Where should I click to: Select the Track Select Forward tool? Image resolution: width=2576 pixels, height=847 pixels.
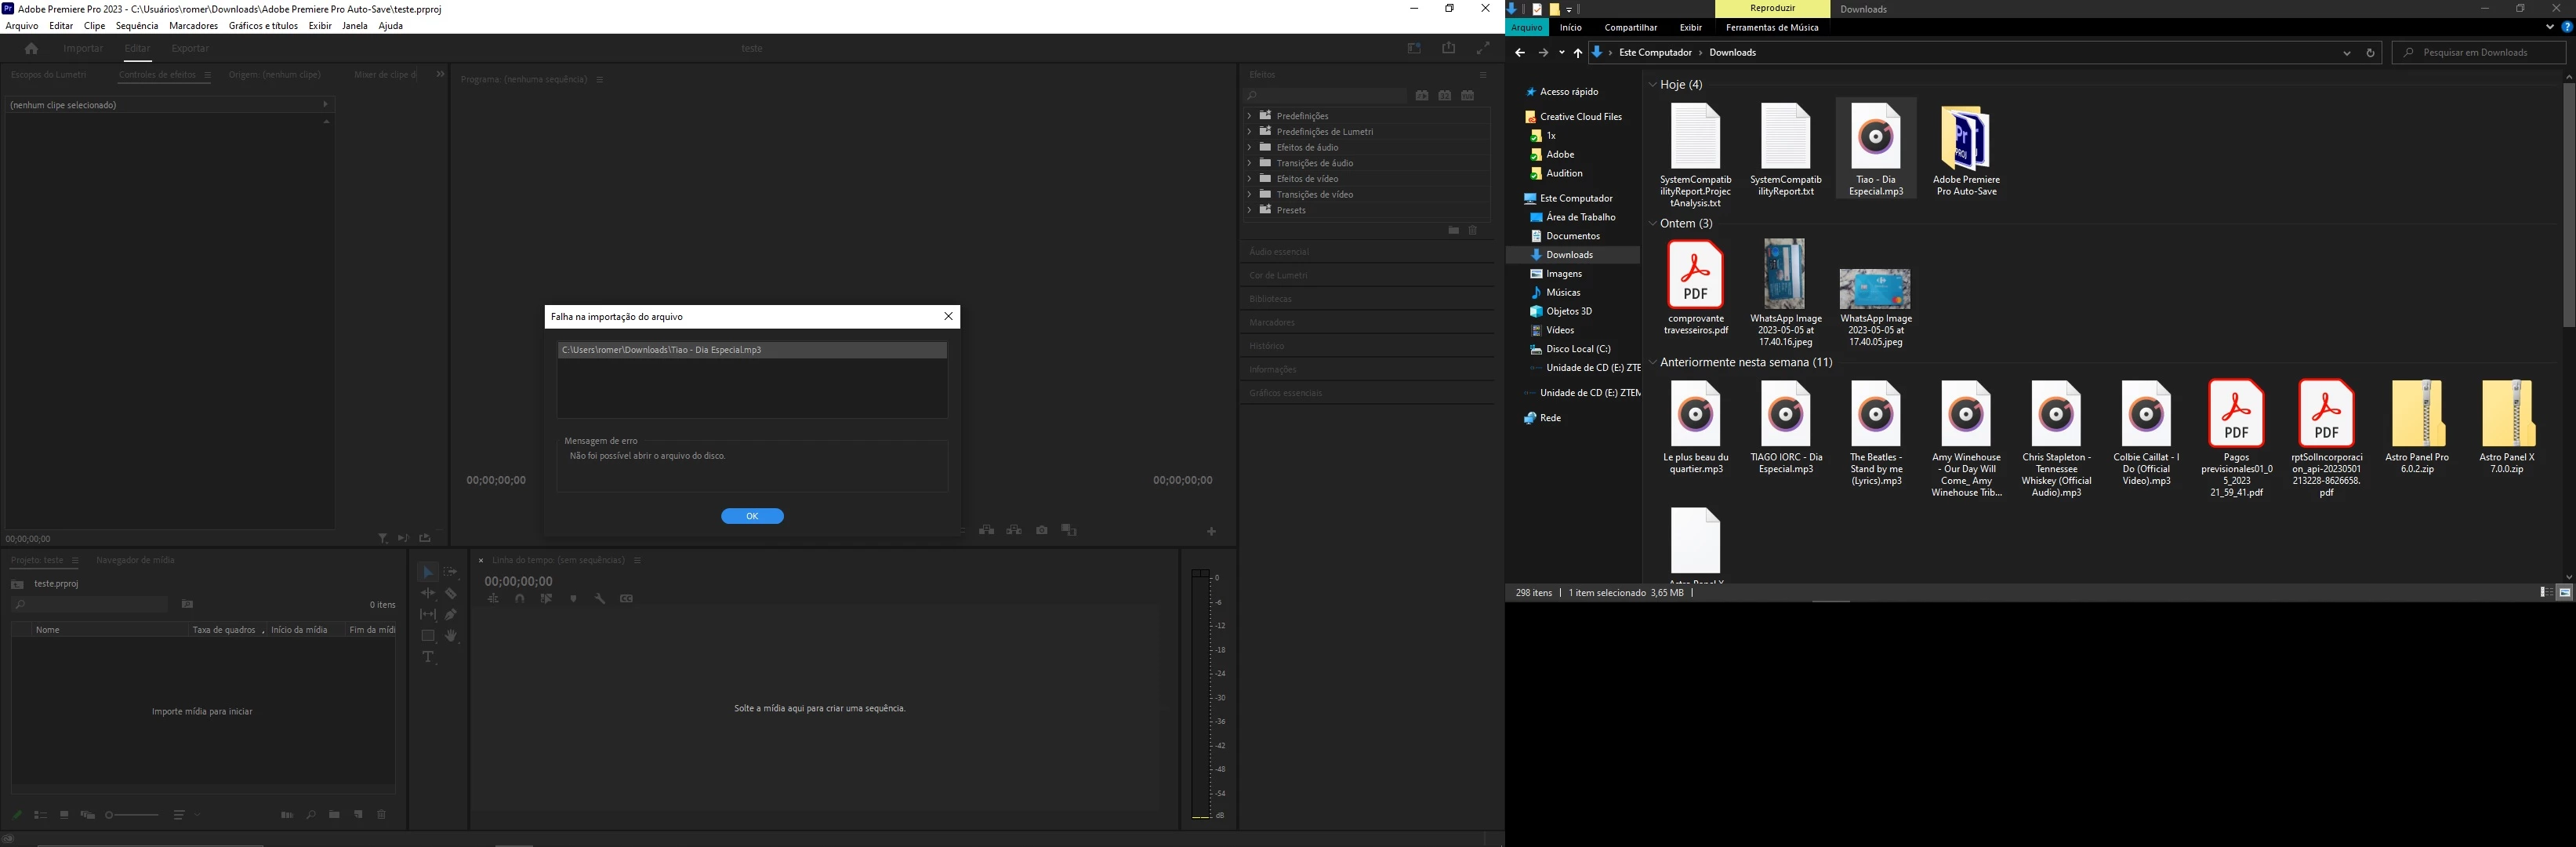pos(451,572)
